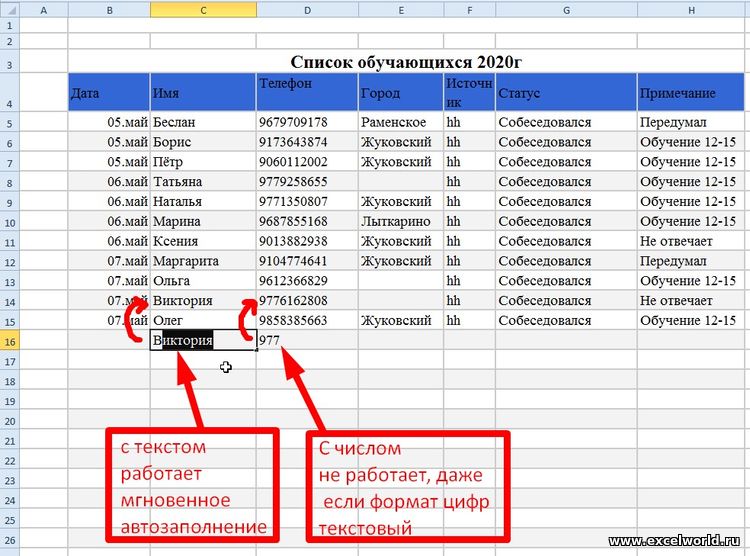Image resolution: width=750 pixels, height=556 pixels.
Task: Select column D header
Action: click(307, 10)
